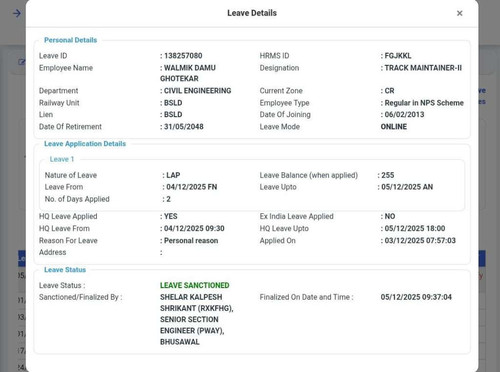Click Date Of Retirement 31/05/2048
This screenshot has height=372, width=500.
[184, 127]
